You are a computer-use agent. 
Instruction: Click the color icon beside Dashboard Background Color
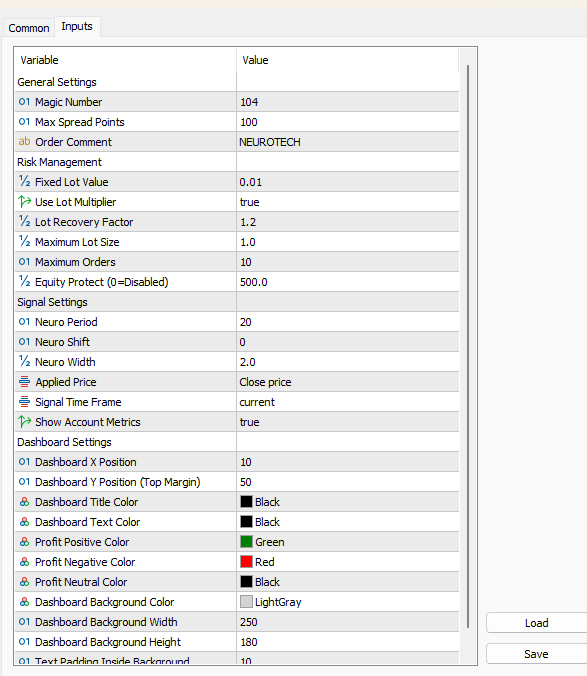coord(25,601)
